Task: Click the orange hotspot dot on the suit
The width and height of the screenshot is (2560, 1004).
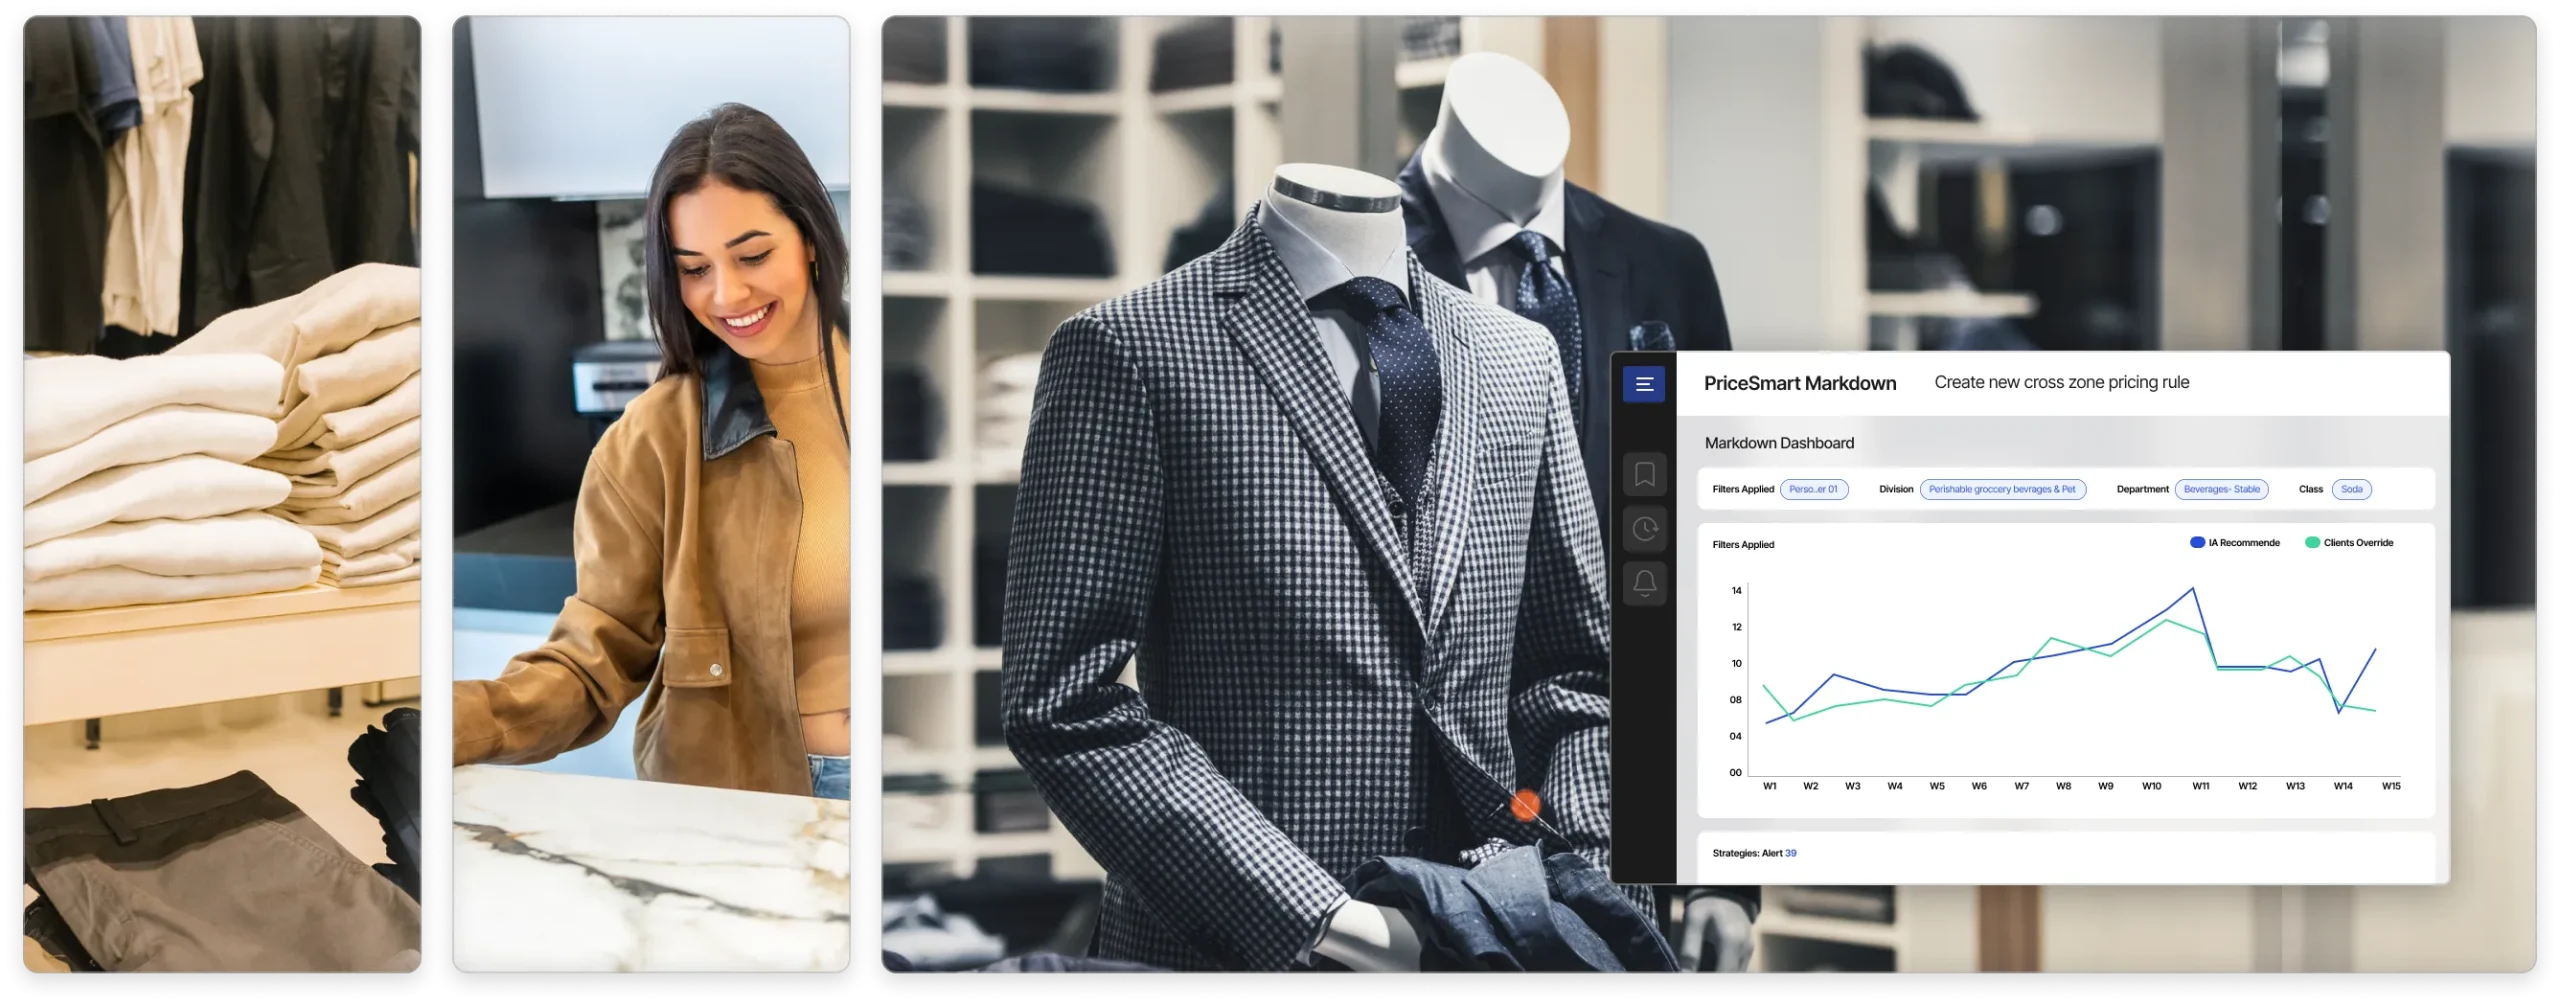Action: click(1525, 805)
